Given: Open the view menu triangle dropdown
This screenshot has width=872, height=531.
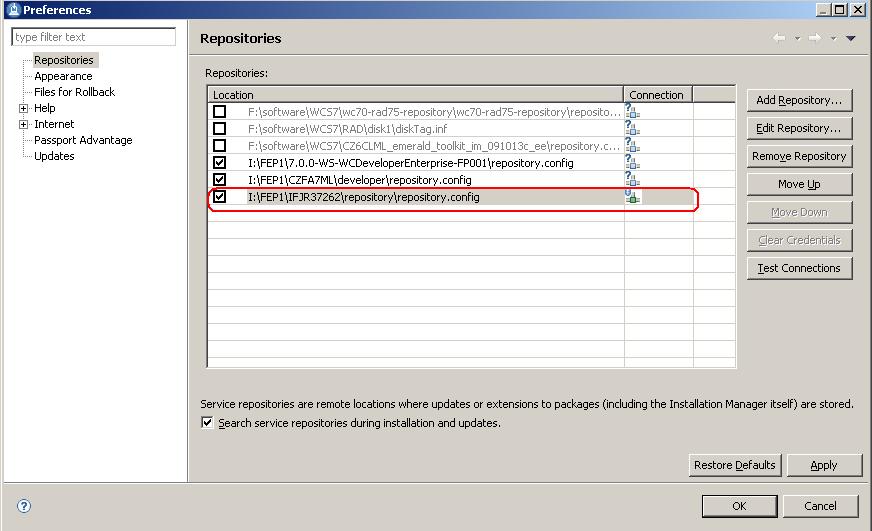Looking at the screenshot, I should tap(851, 38).
